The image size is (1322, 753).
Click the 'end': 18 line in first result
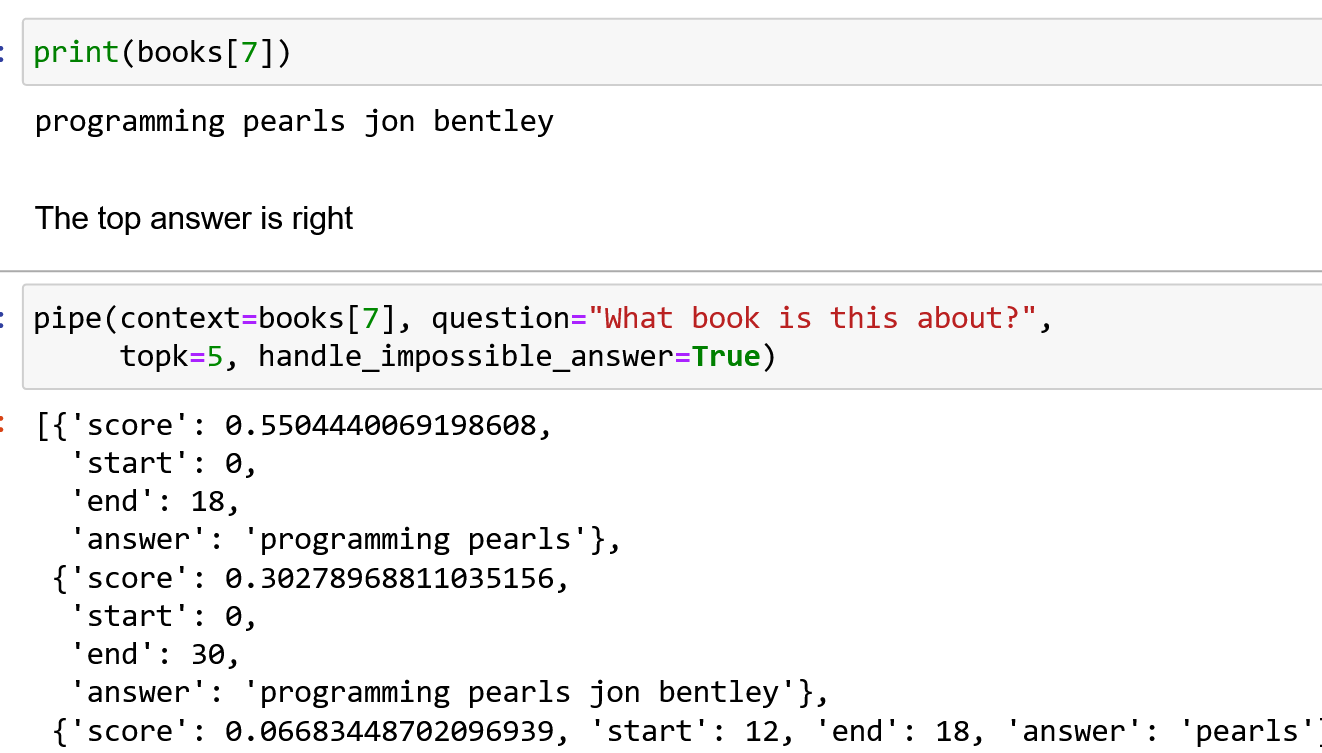(153, 502)
